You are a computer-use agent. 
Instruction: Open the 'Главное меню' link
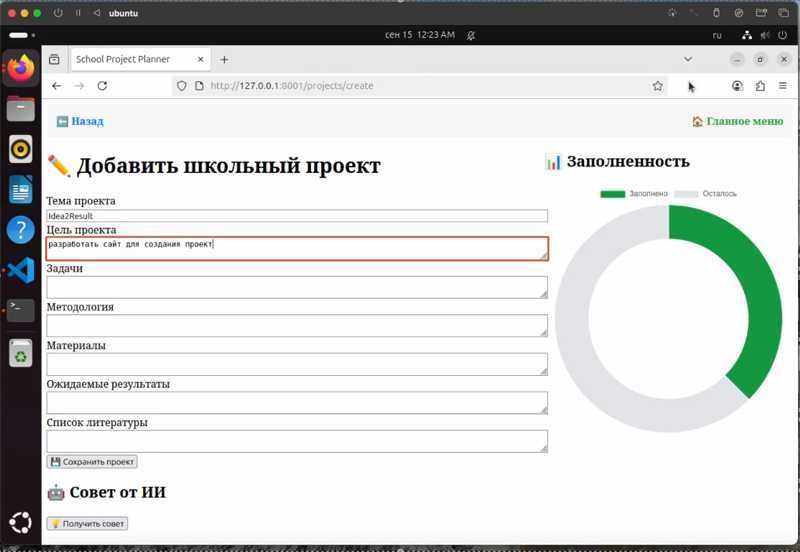[x=737, y=121]
